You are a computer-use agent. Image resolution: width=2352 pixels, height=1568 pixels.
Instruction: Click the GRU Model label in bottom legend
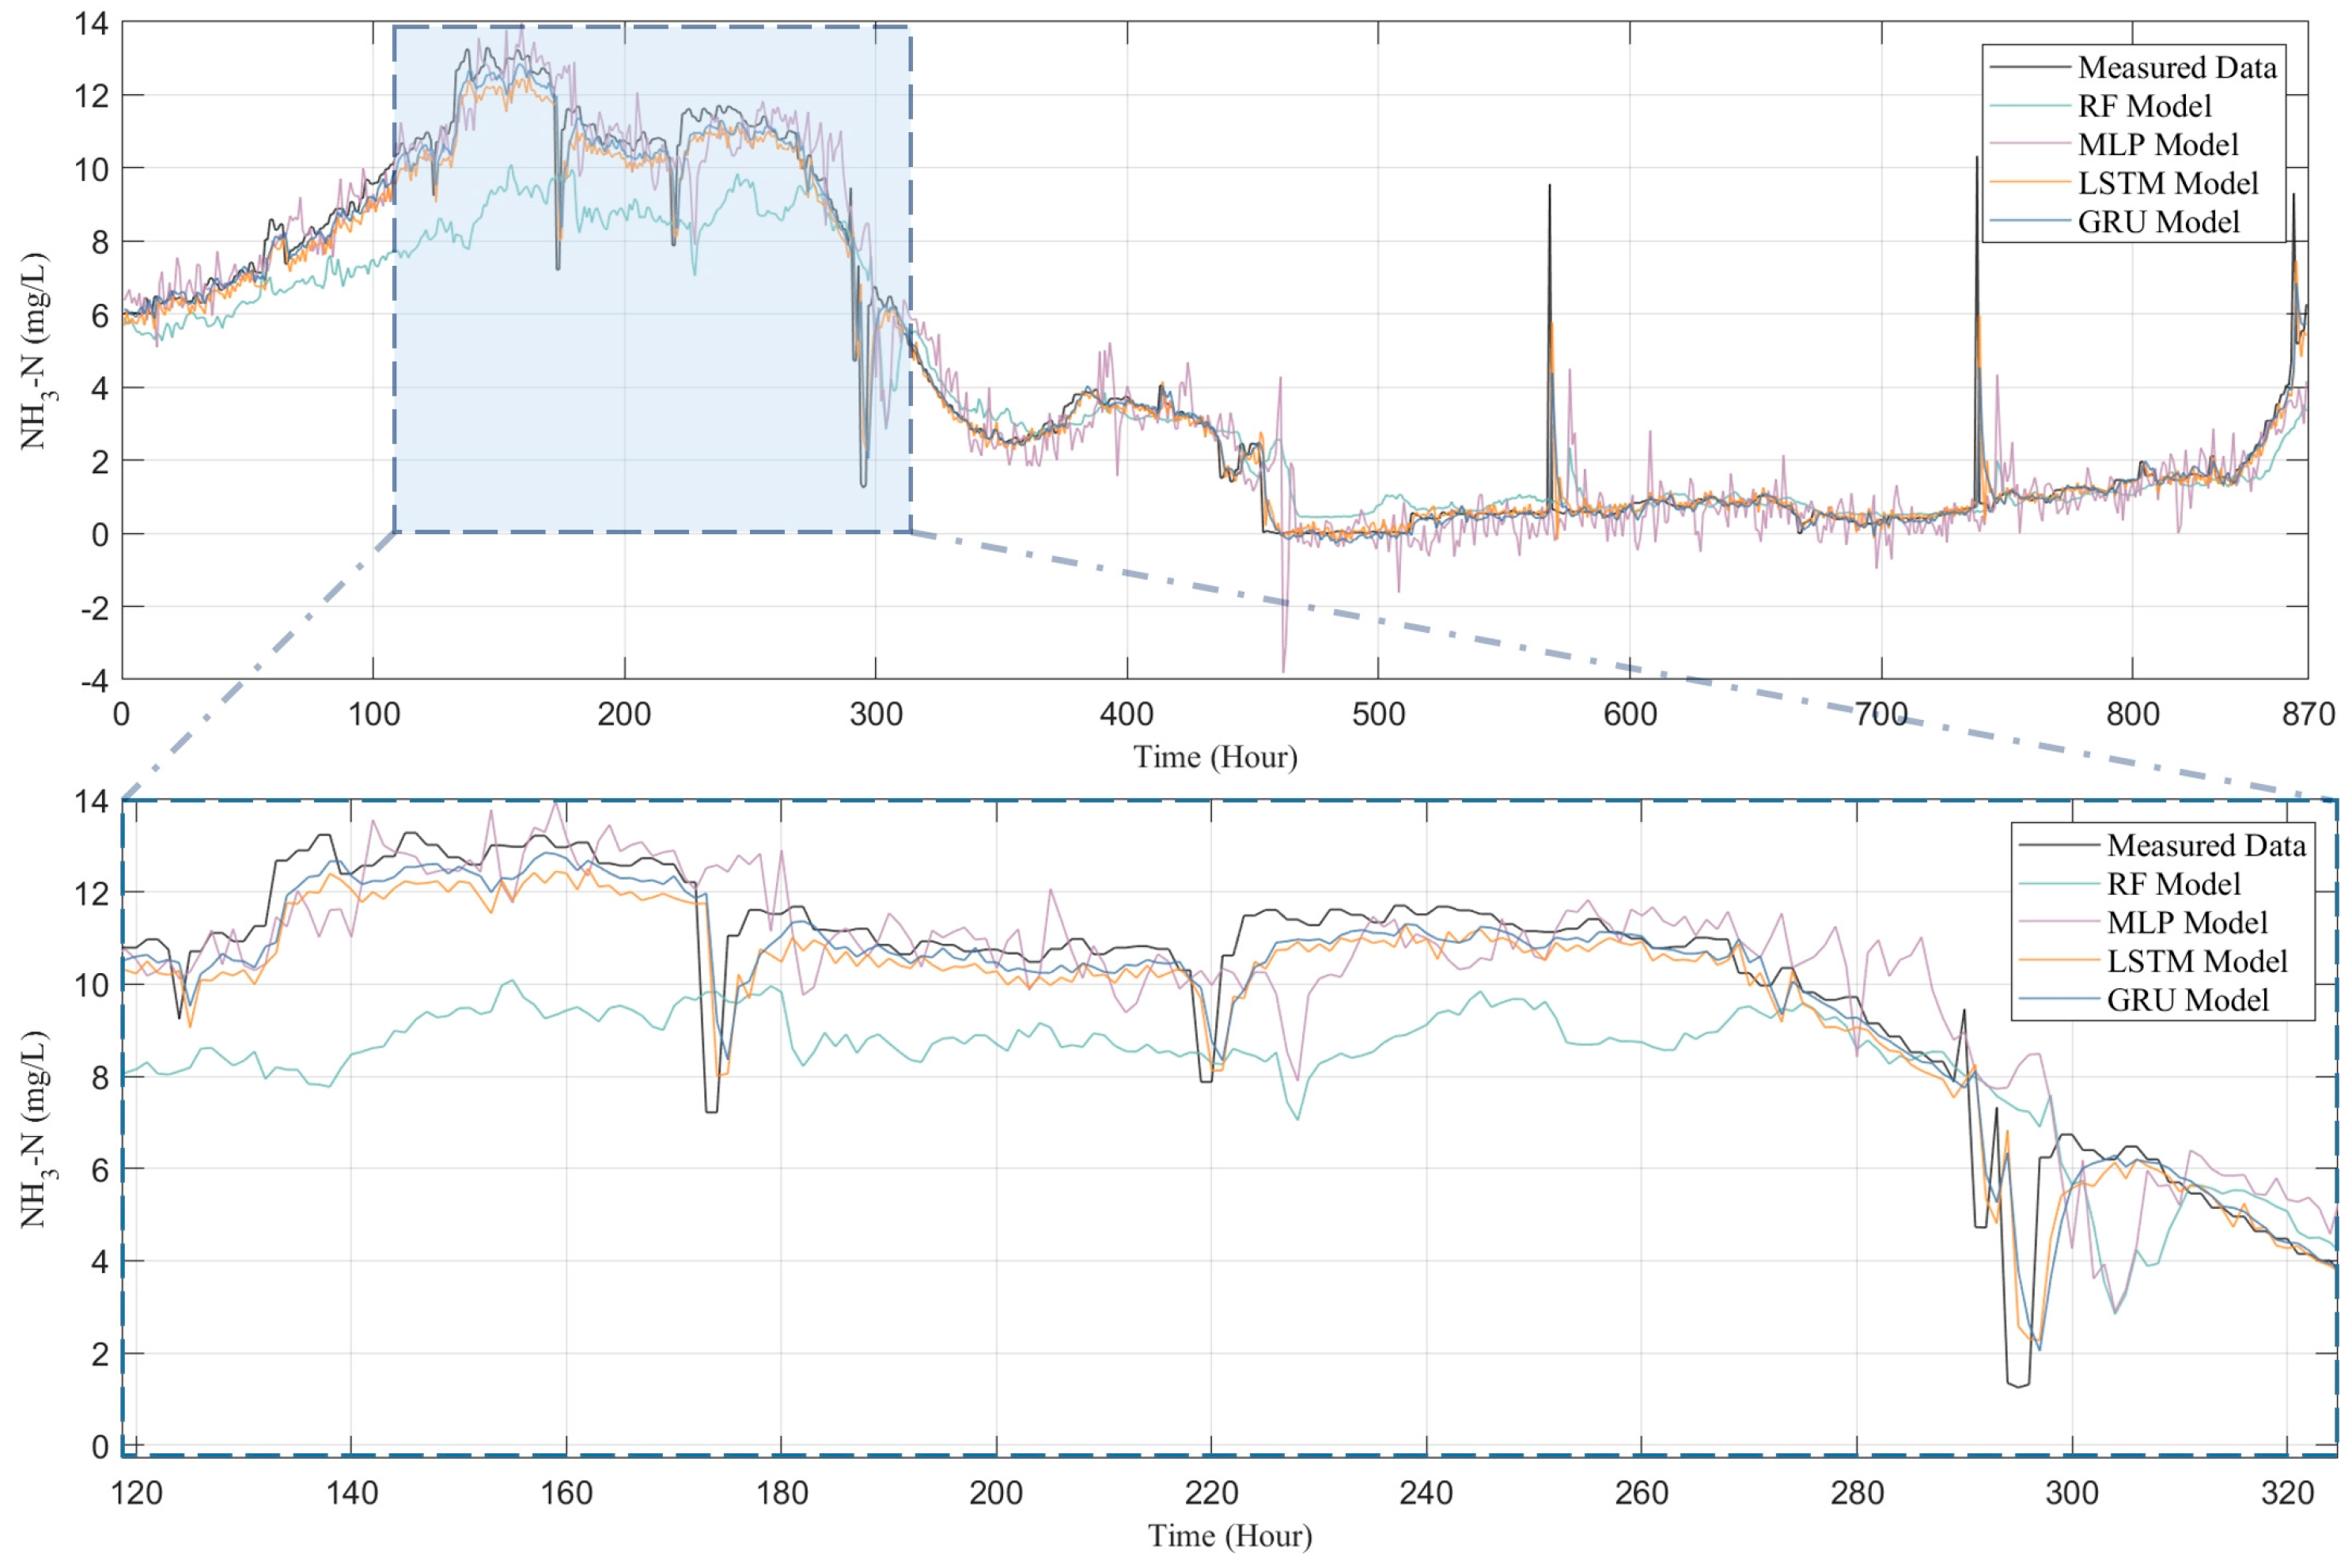[x=2187, y=1001]
